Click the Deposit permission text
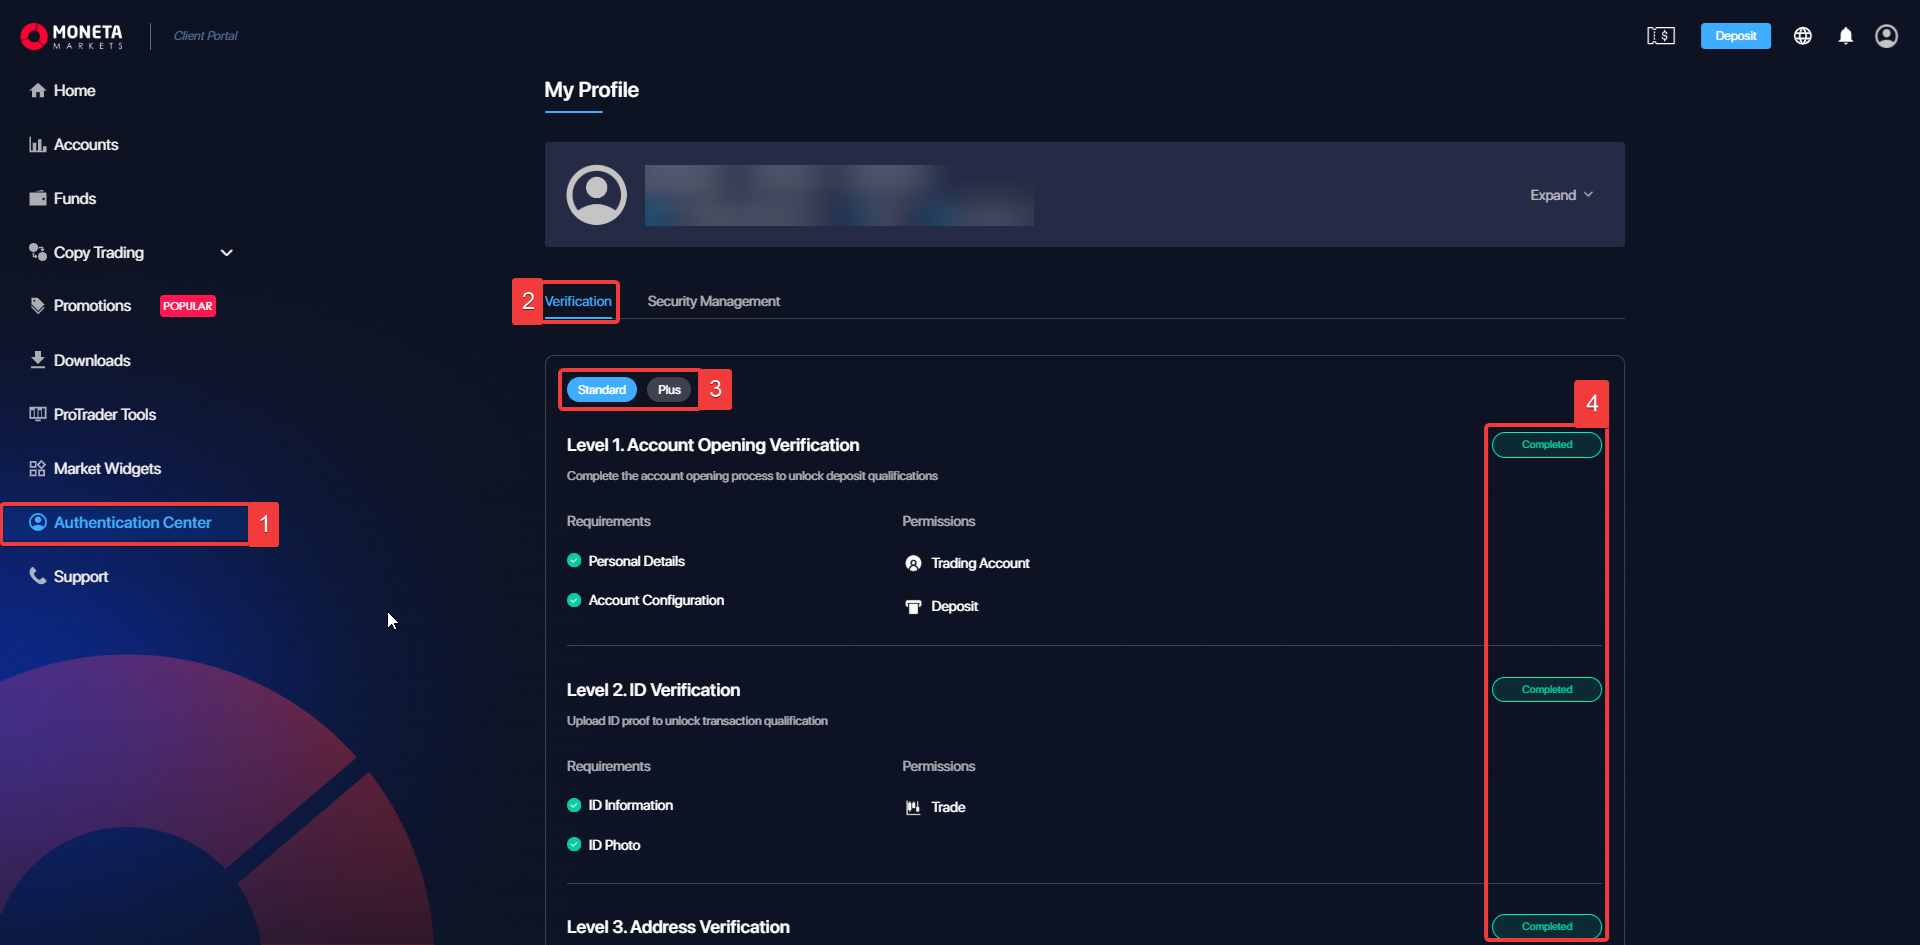Viewport: 1920px width, 945px height. (x=955, y=607)
